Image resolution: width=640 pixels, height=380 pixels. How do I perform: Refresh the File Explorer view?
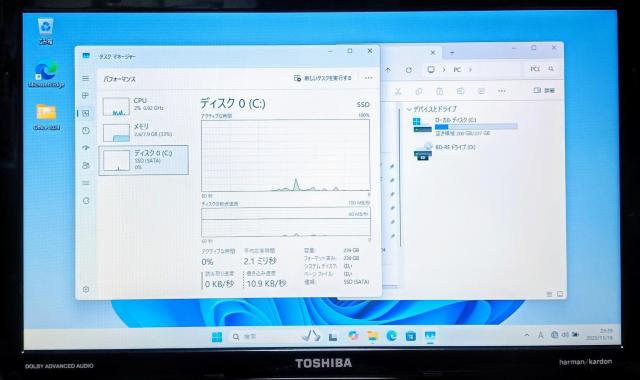tap(409, 70)
